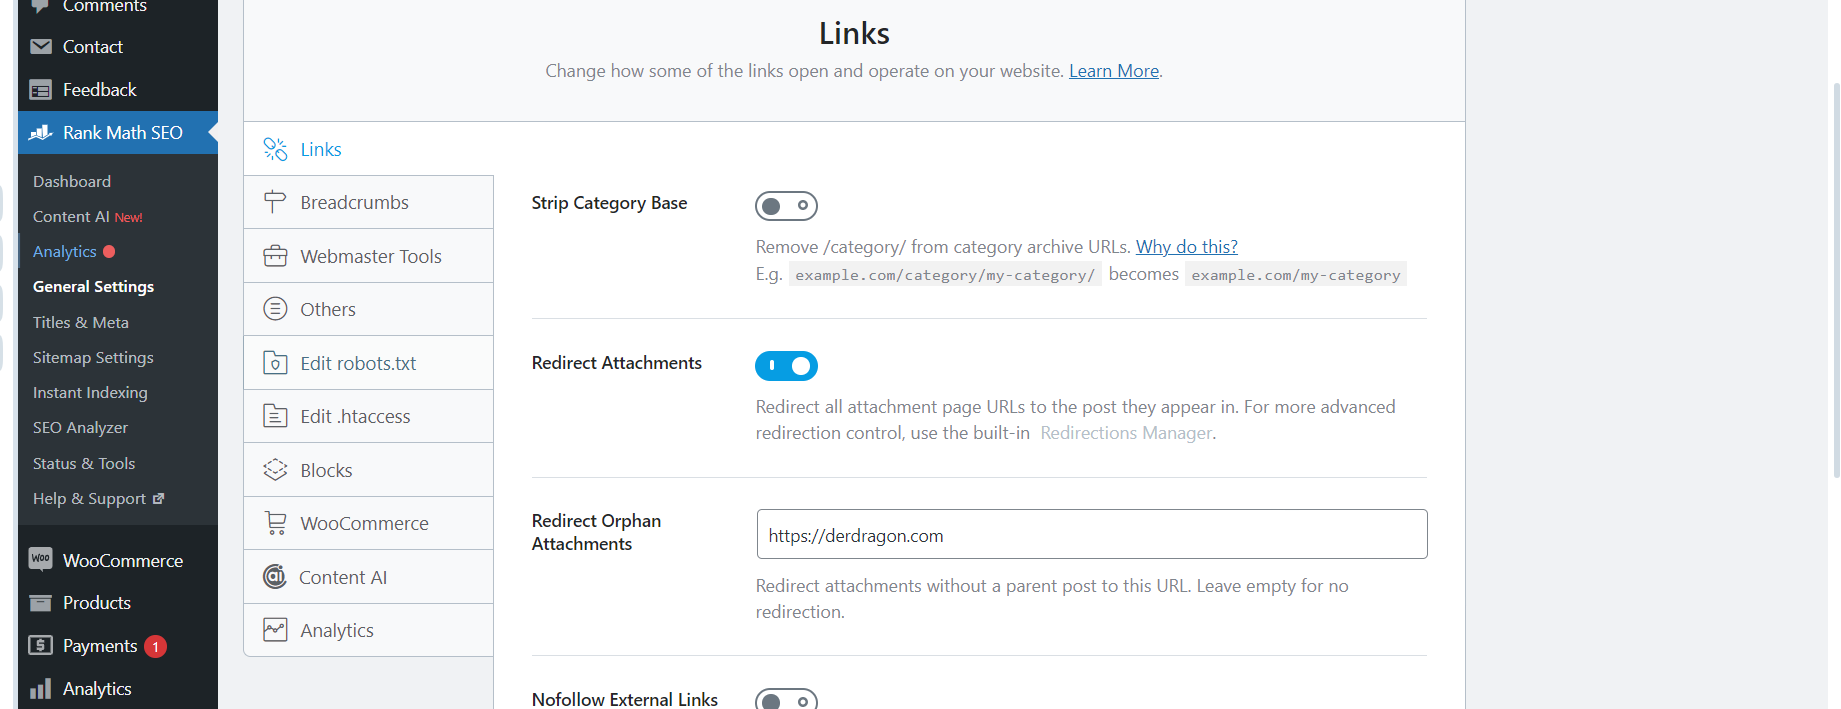Click the WooCommerce cart icon in settings
The width and height of the screenshot is (1841, 709).
[275, 523]
